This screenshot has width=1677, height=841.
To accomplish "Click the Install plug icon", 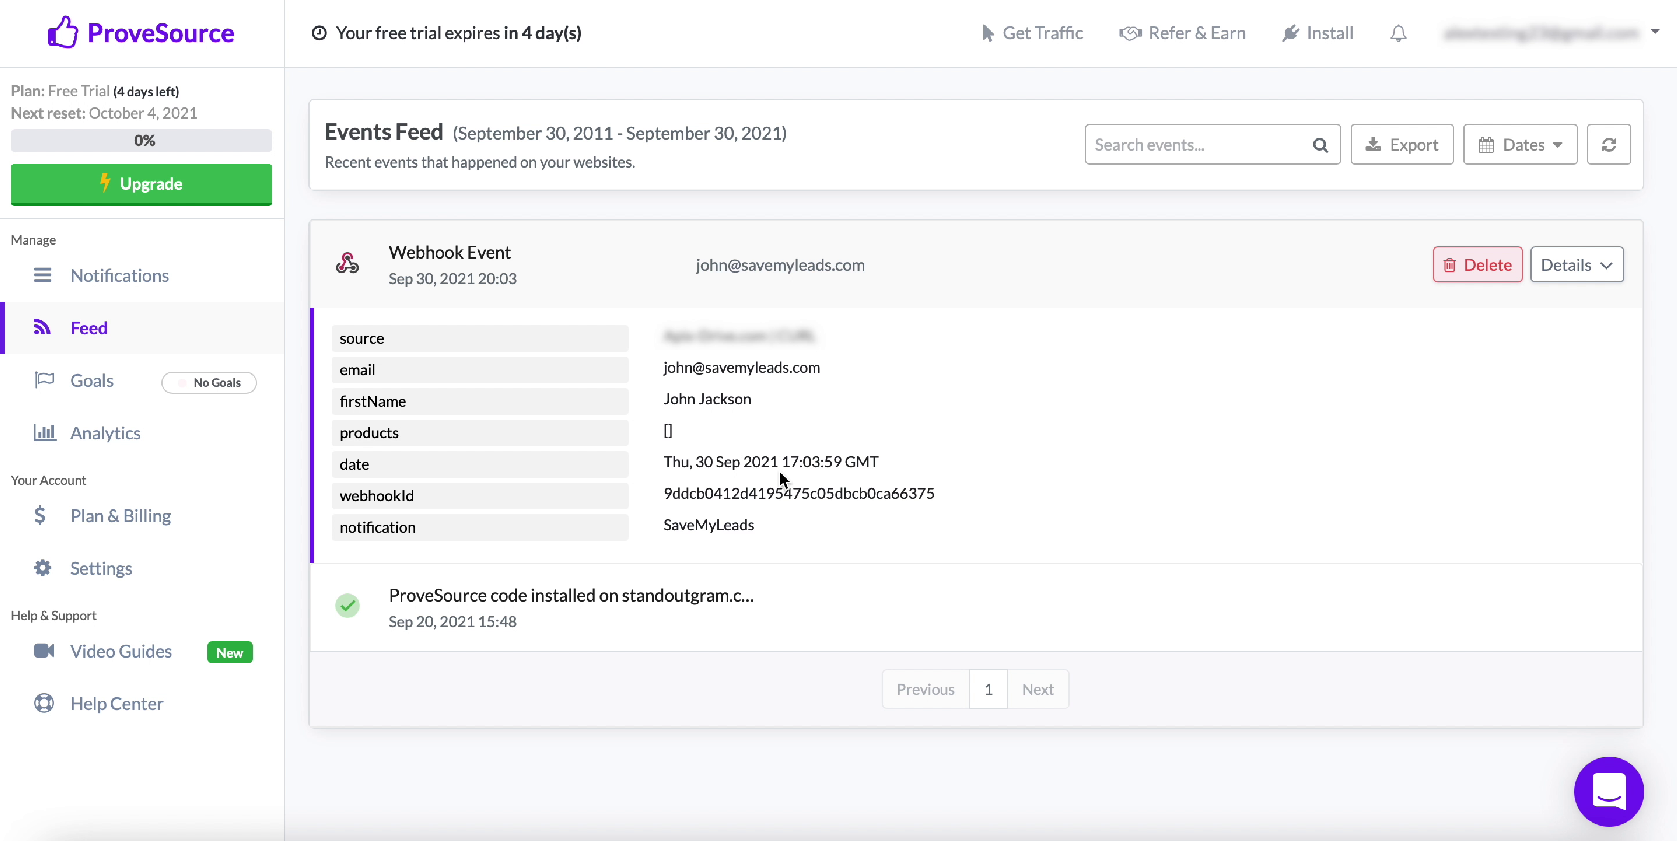I will click(x=1290, y=33).
